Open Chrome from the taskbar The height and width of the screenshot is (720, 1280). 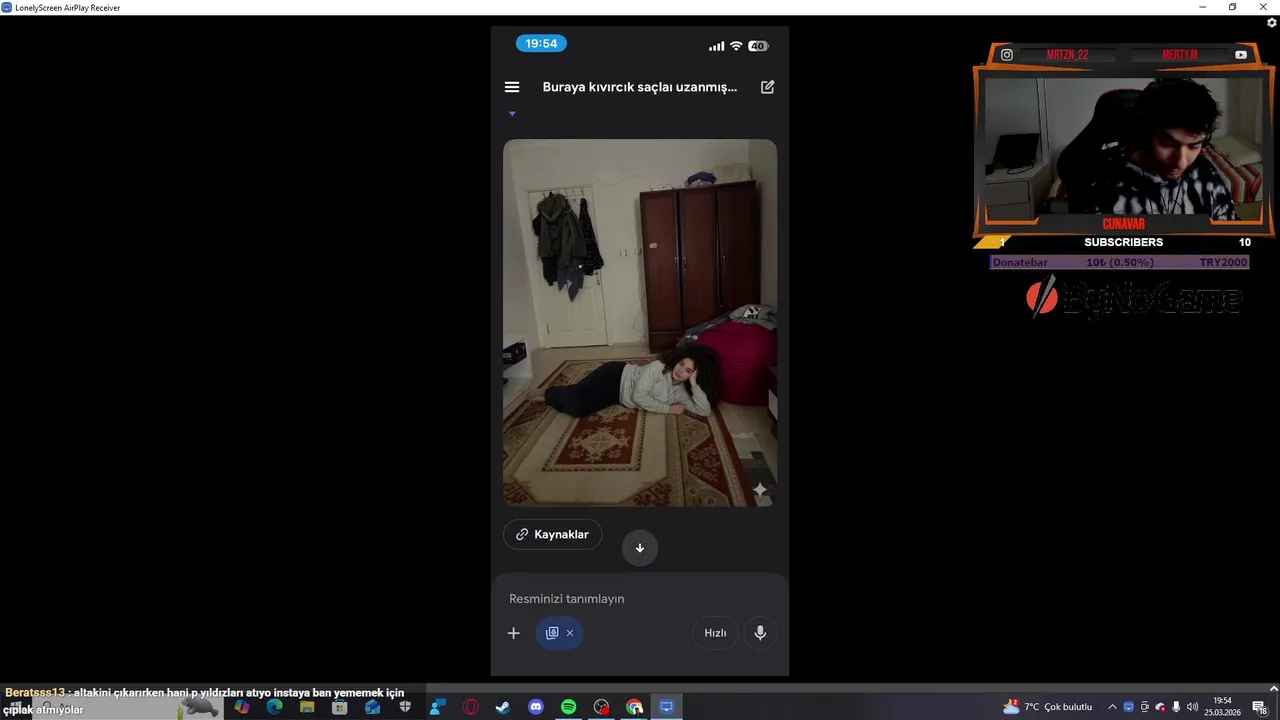coord(634,707)
